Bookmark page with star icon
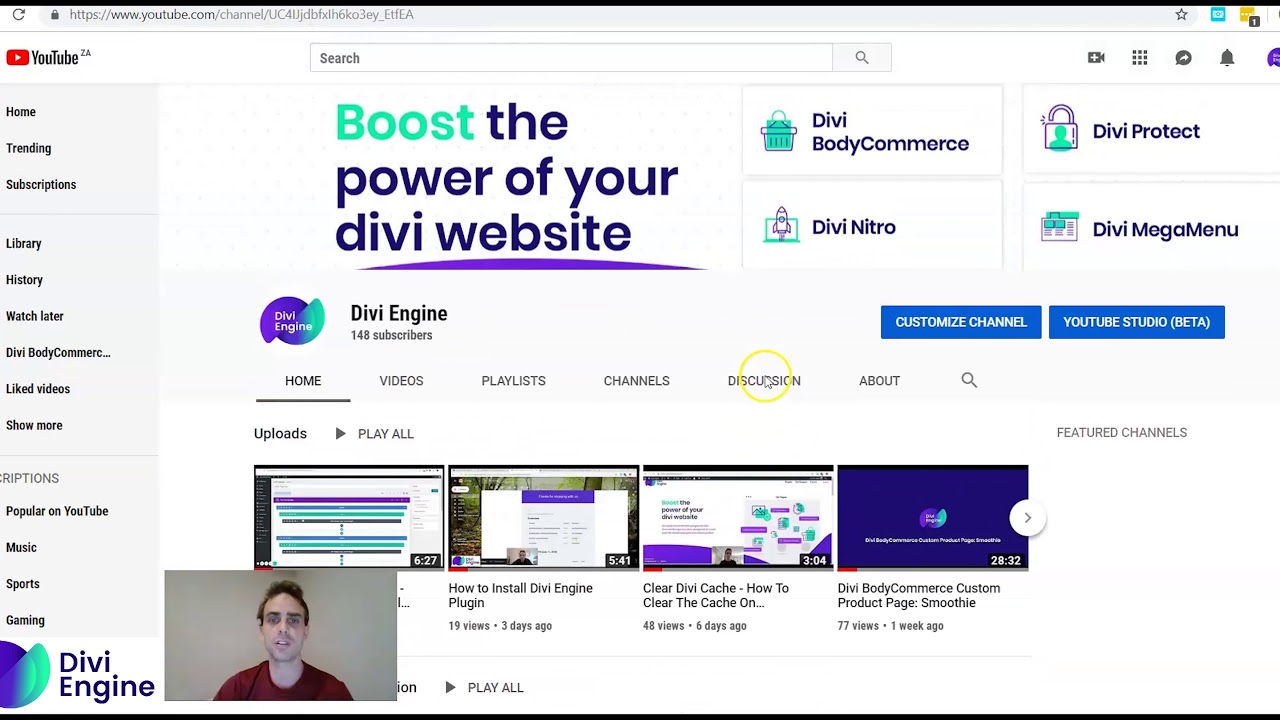Image resolution: width=1280 pixels, height=720 pixels. pyautogui.click(x=1182, y=15)
